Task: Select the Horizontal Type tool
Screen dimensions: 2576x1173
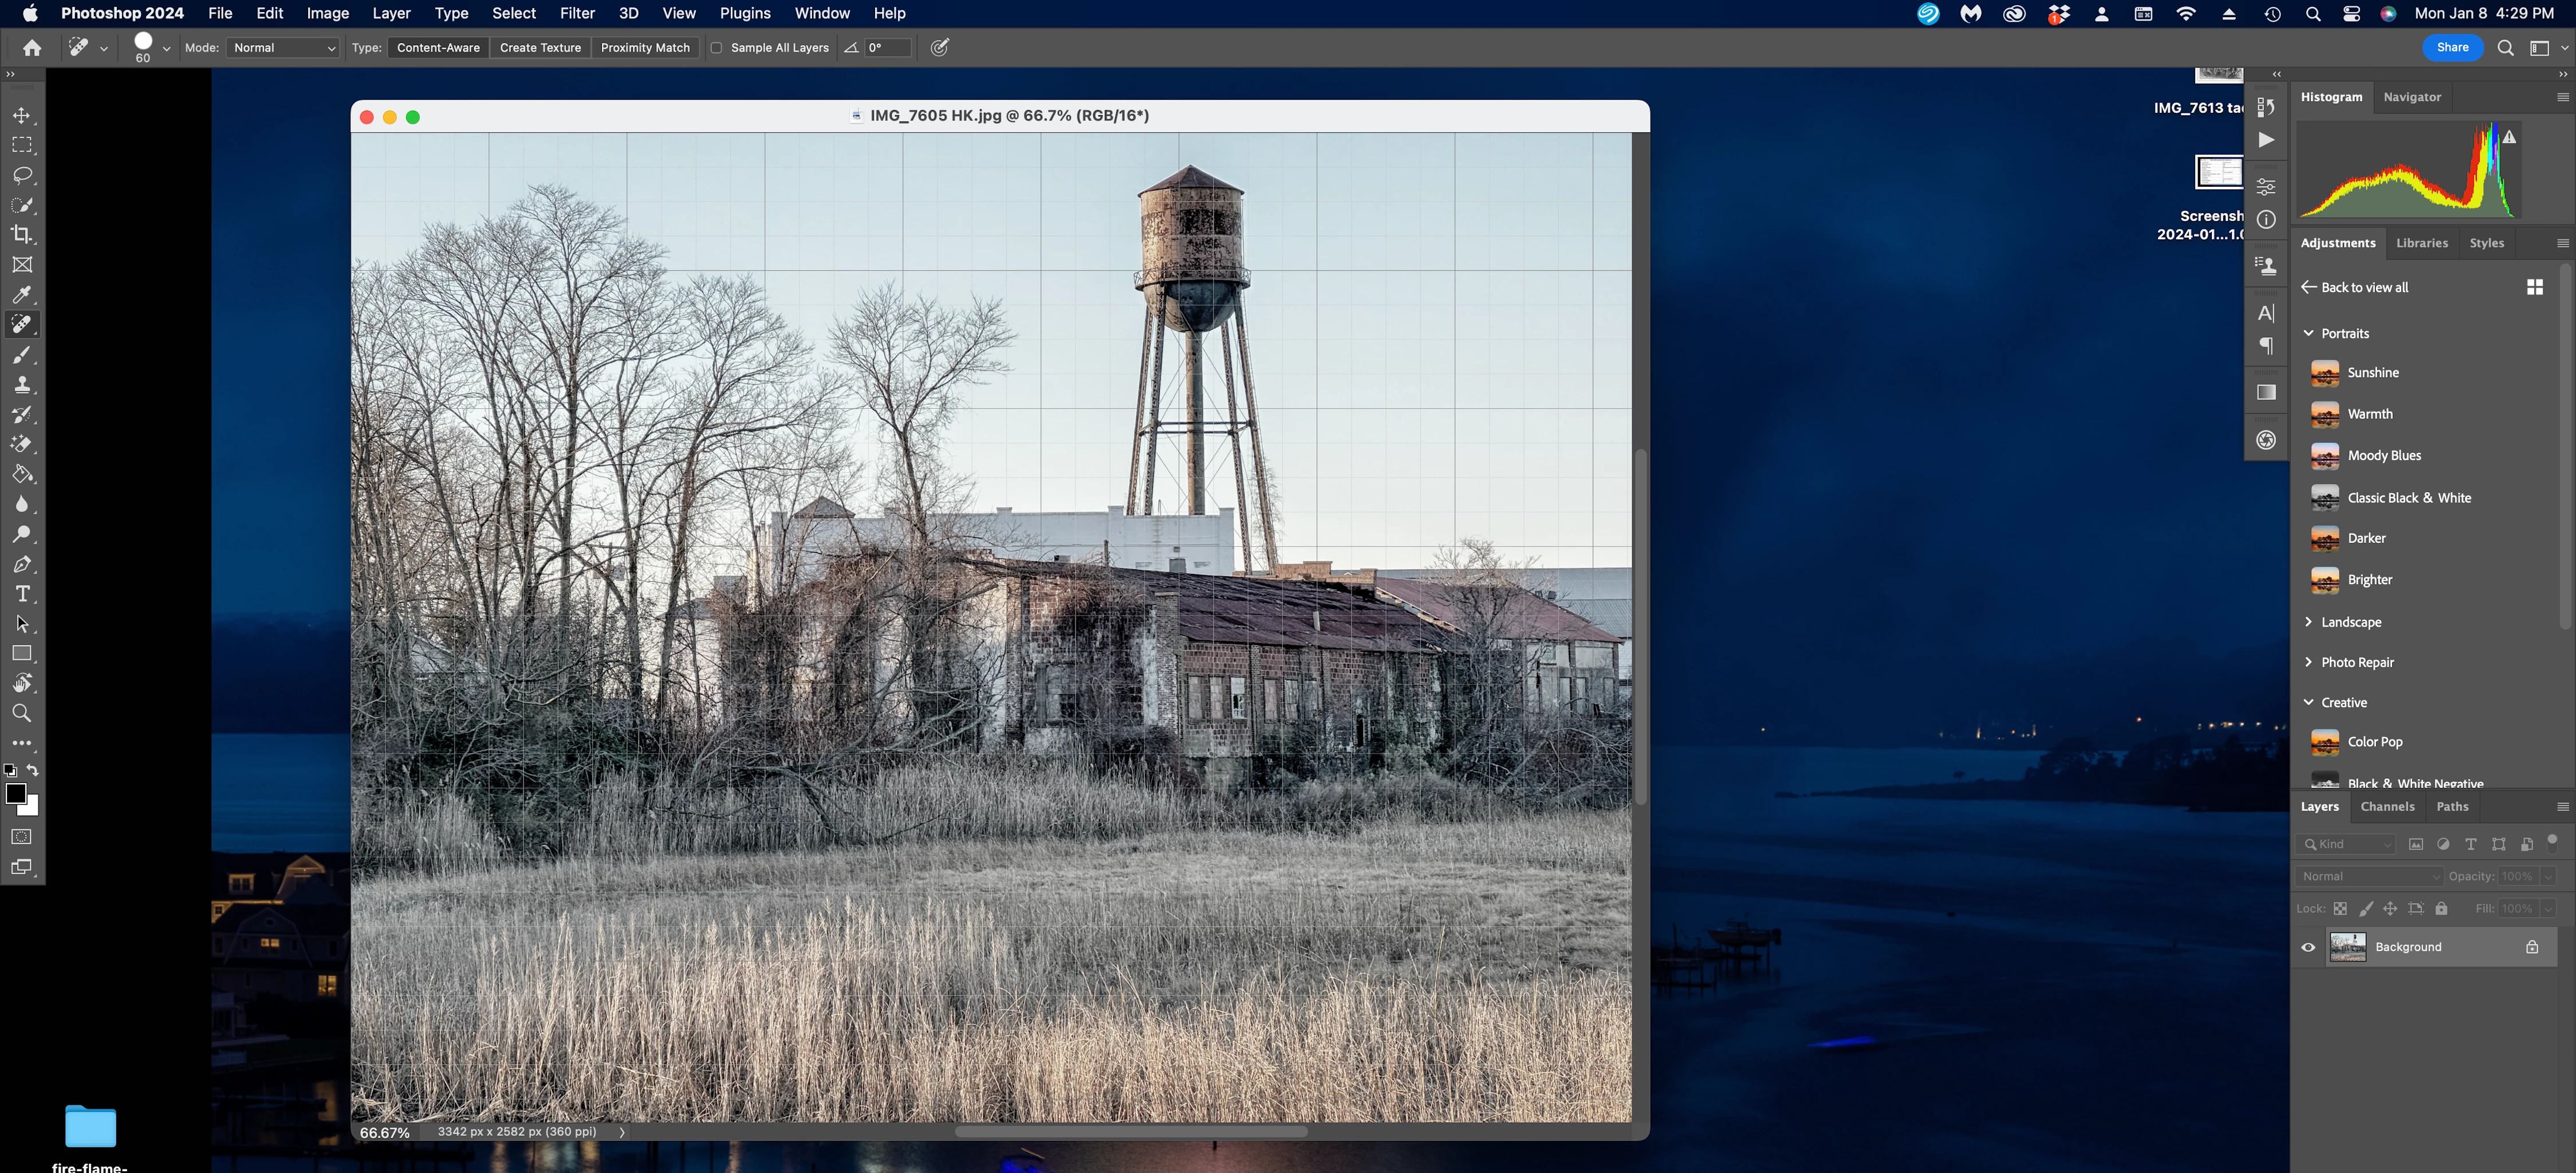Action: click(x=21, y=594)
